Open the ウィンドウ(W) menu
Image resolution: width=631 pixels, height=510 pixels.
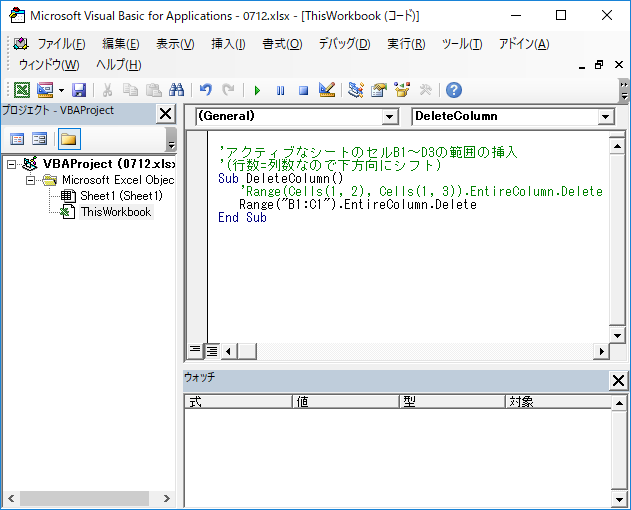[49, 64]
